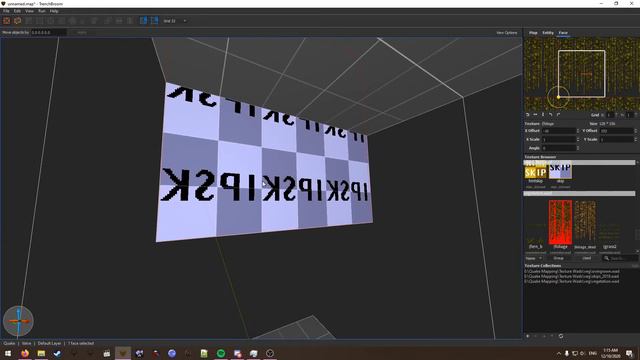Click the Y Offset value field
640x360 pixels.
coord(616,131)
